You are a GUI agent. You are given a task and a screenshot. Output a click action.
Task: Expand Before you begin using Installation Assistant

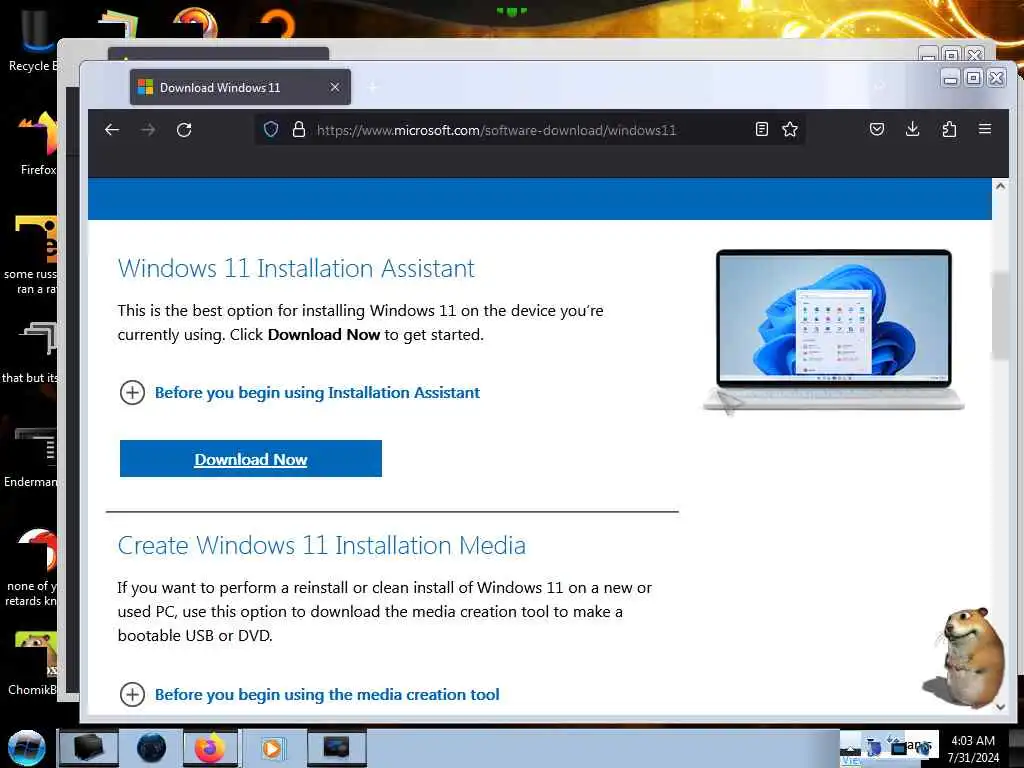300,392
